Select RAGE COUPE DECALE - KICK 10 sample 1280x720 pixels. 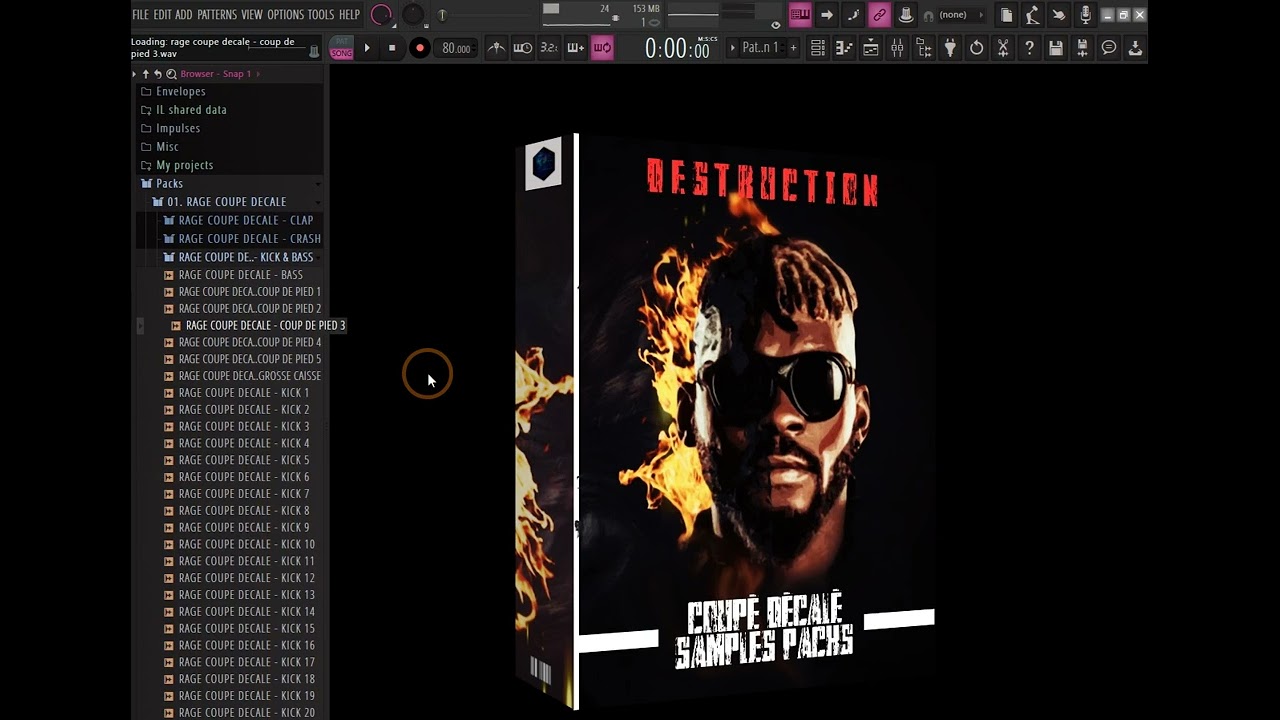tap(245, 545)
